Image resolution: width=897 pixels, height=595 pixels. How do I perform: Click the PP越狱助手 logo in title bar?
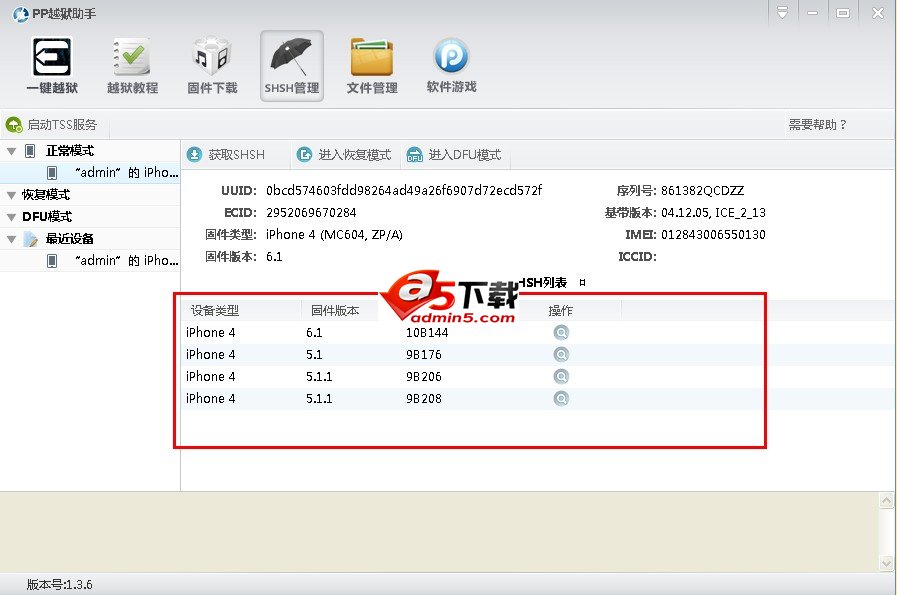tap(21, 14)
